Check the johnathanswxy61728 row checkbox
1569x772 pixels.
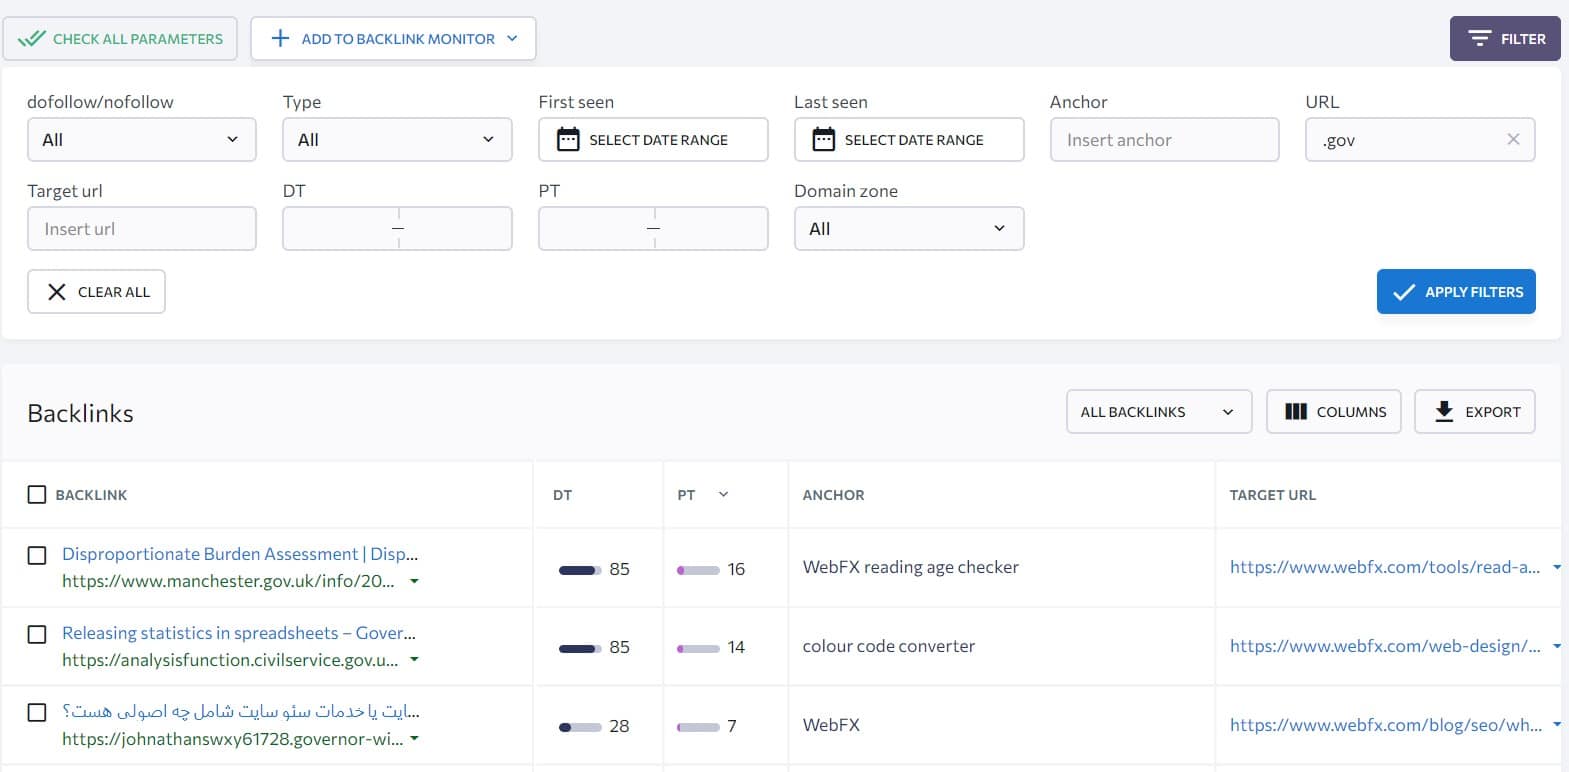pyautogui.click(x=37, y=712)
